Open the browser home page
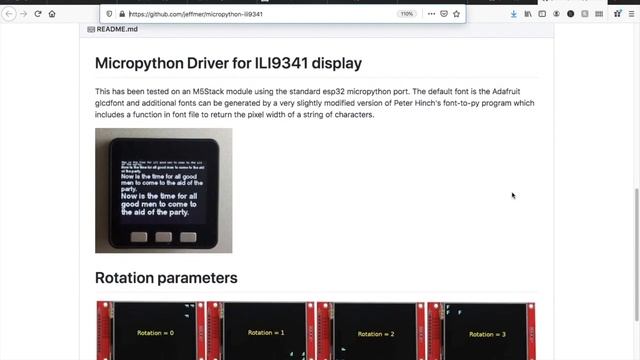Image resolution: width=640 pixels, height=360 pixels. click(52, 14)
